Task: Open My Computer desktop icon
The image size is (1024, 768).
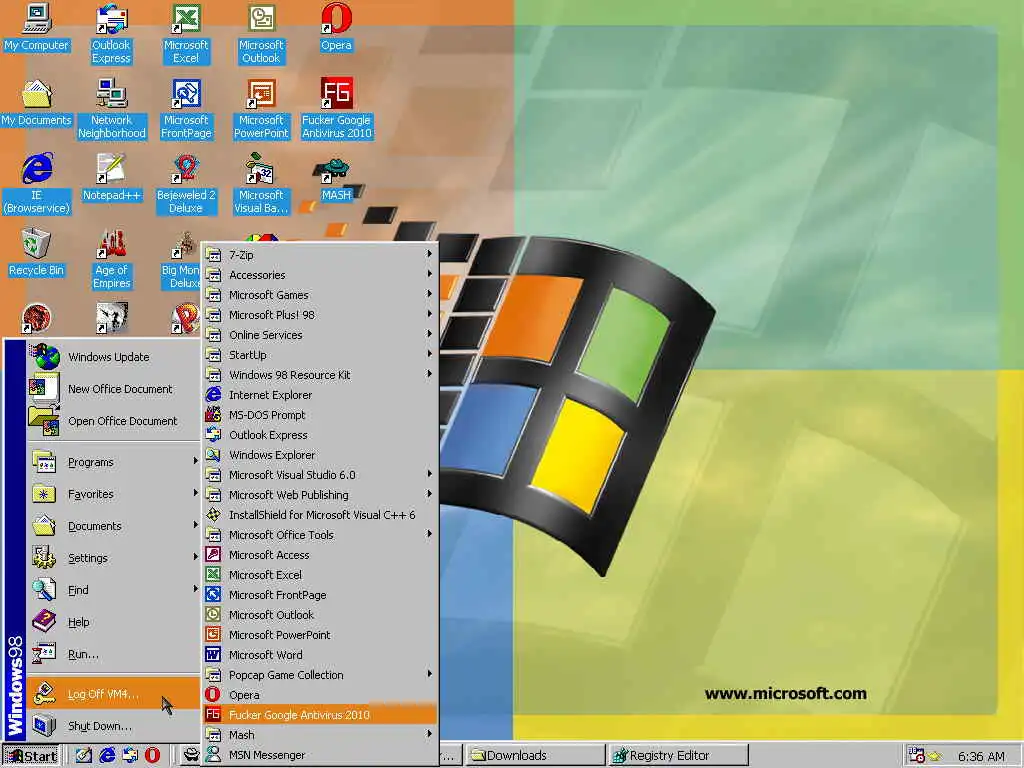Action: (37, 27)
